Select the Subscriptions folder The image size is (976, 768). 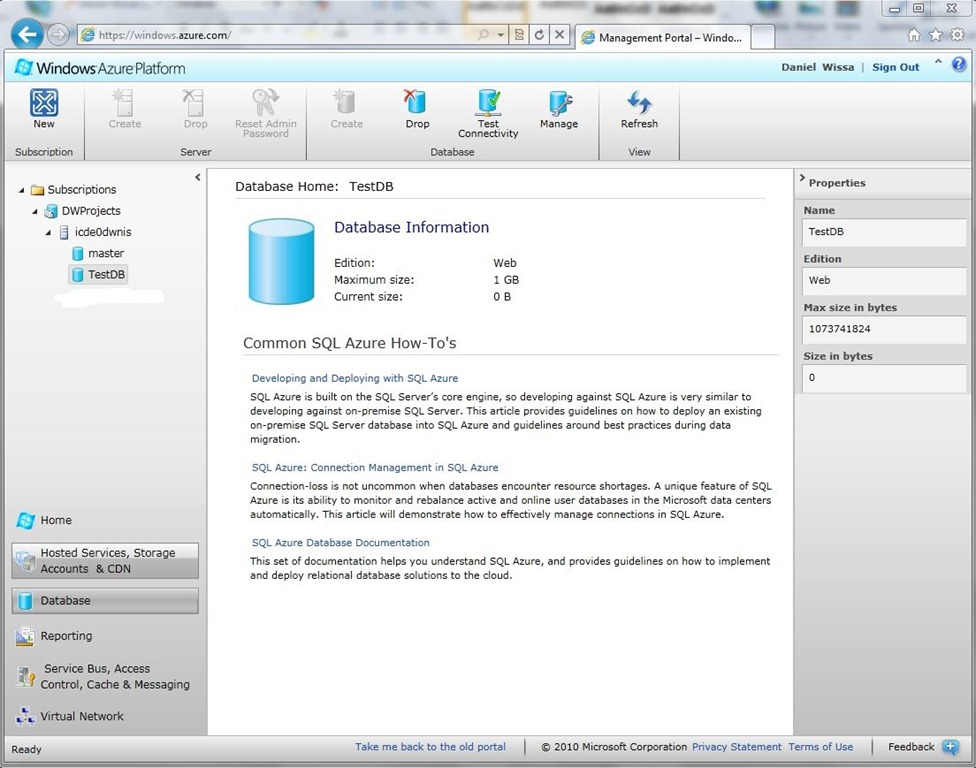point(74,189)
